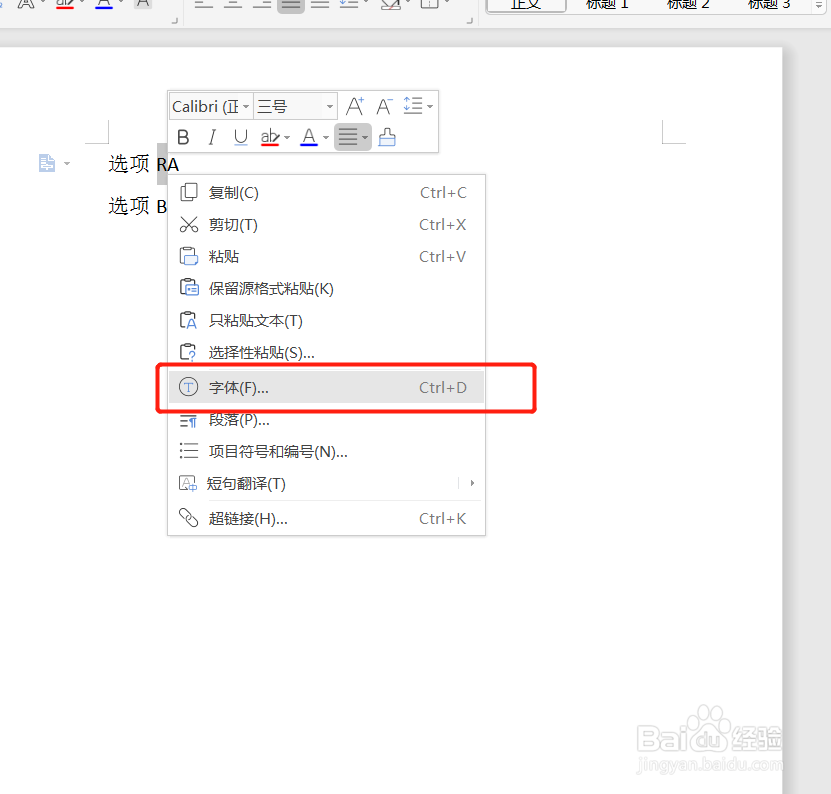
Task: Apply the 正文 style
Action: [526, 6]
